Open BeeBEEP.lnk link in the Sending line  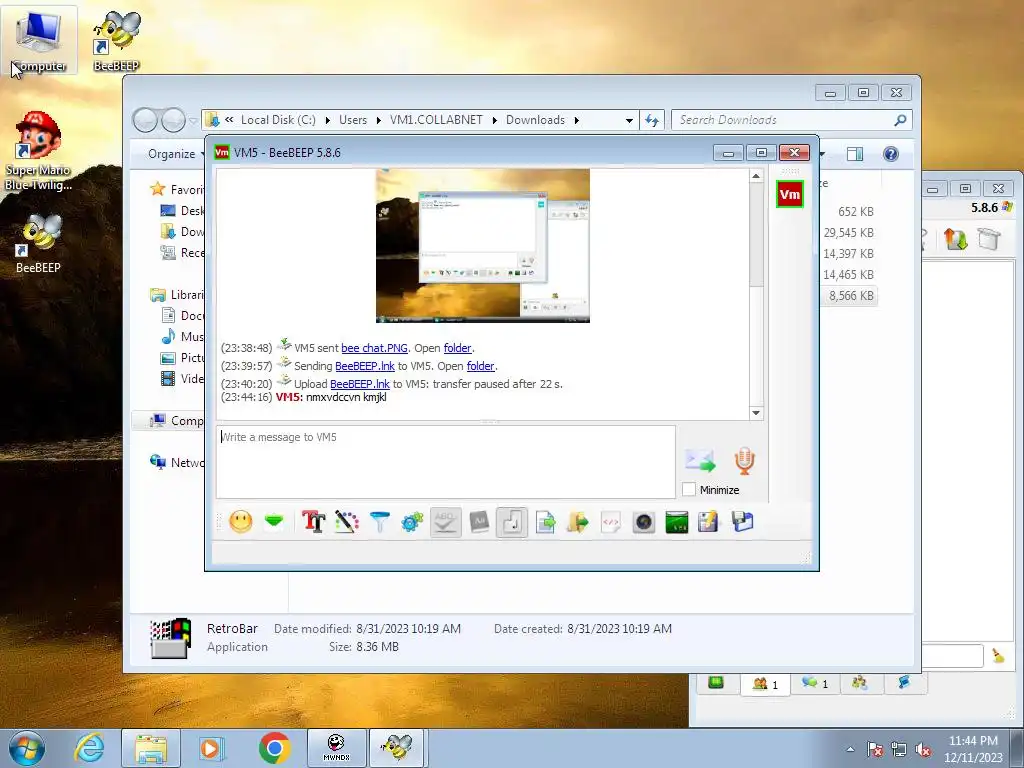[x=364, y=366]
